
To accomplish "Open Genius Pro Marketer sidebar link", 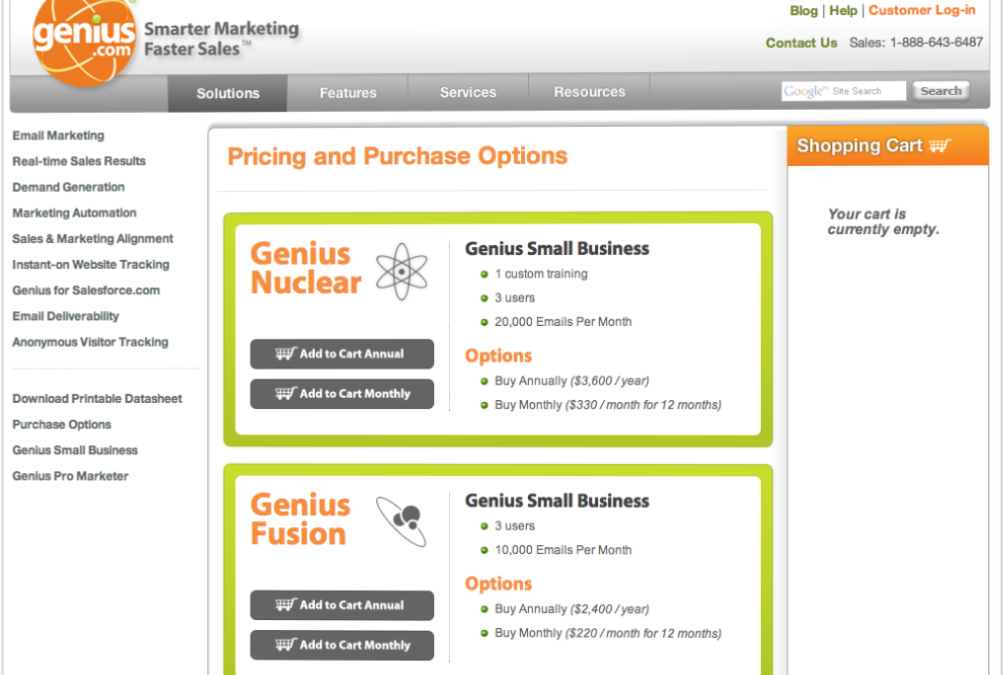I will [x=70, y=476].
